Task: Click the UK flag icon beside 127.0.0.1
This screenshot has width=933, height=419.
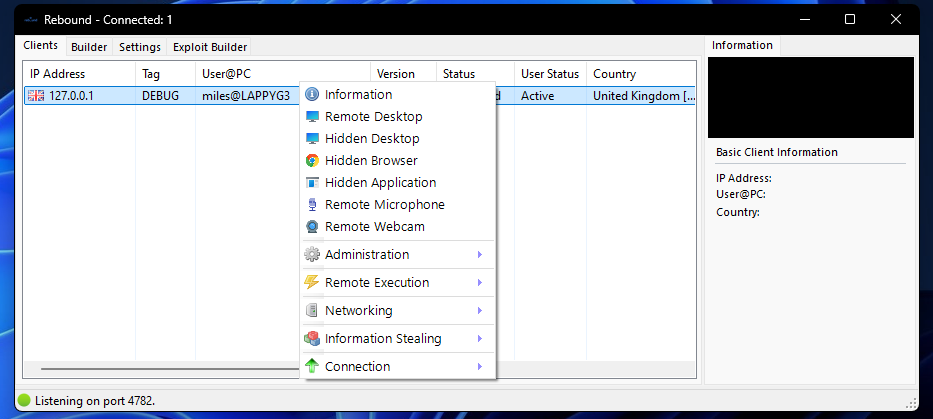Action: pyautogui.click(x=37, y=96)
